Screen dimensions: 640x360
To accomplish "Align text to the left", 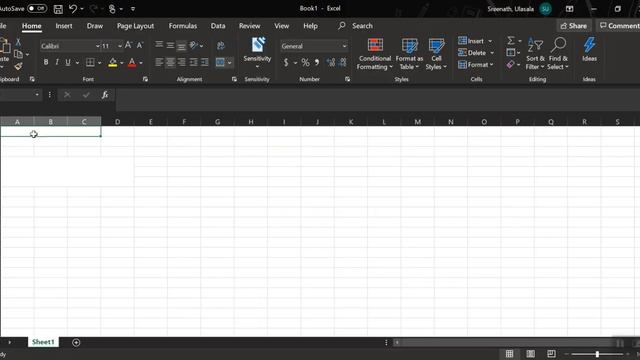I will (x=159, y=62).
